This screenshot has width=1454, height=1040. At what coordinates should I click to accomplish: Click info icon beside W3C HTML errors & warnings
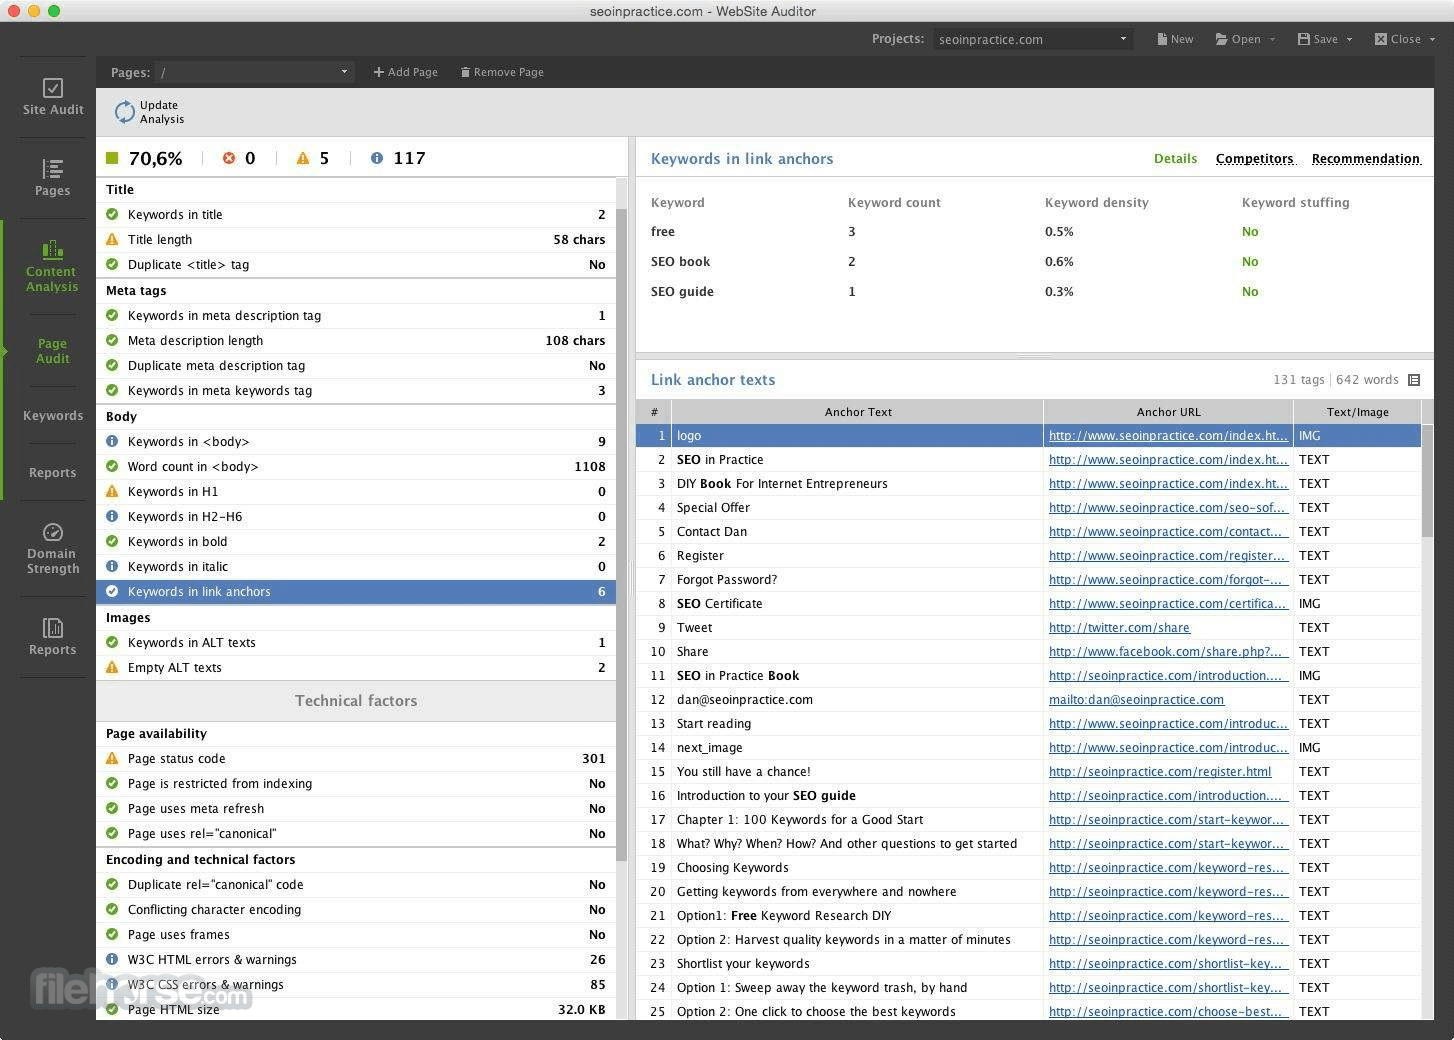click(x=112, y=959)
